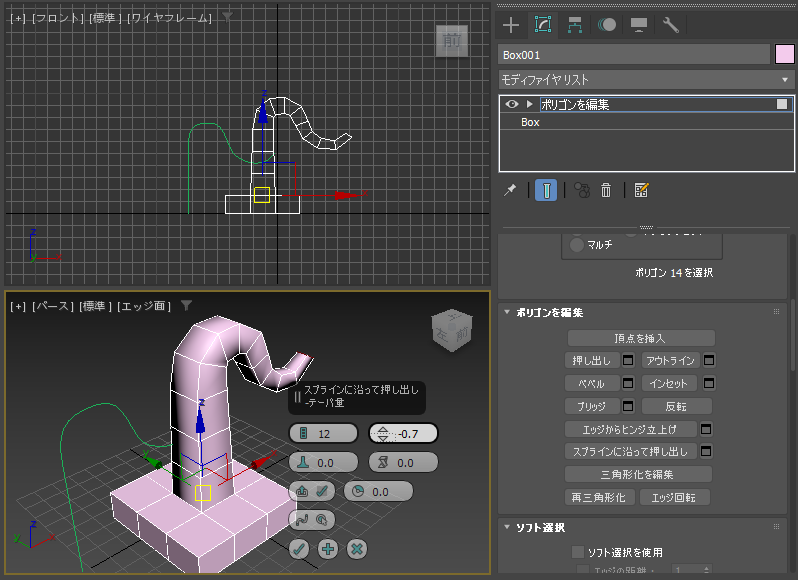Click the taper amount spinner showing -0.7

point(403,434)
